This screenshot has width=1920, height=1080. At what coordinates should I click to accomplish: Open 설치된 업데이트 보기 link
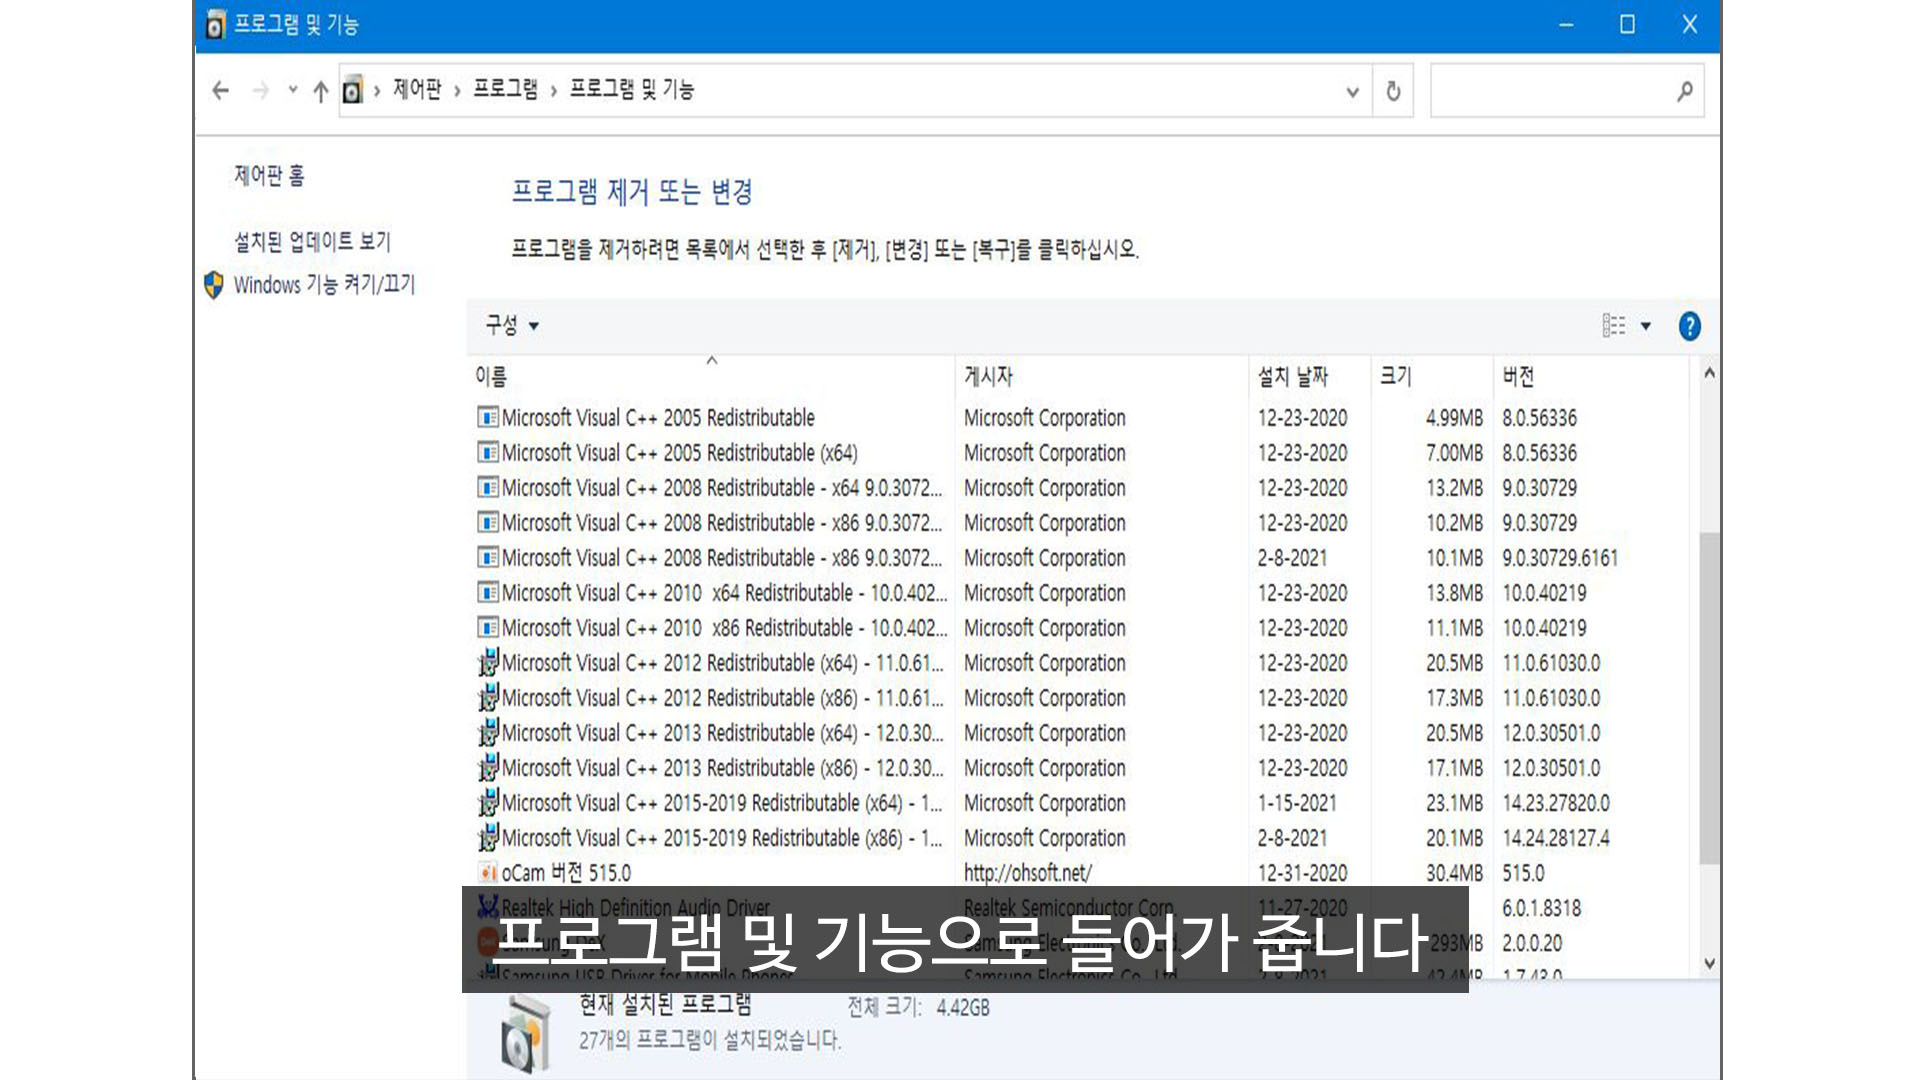click(x=312, y=242)
